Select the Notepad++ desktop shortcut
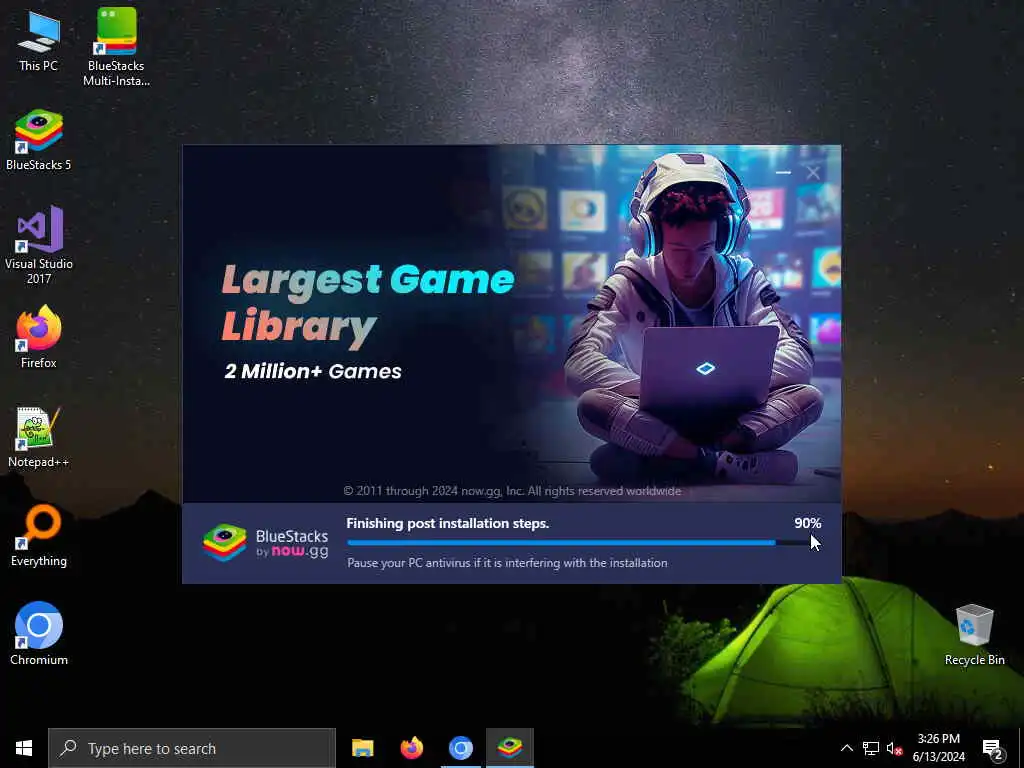 pos(39,437)
